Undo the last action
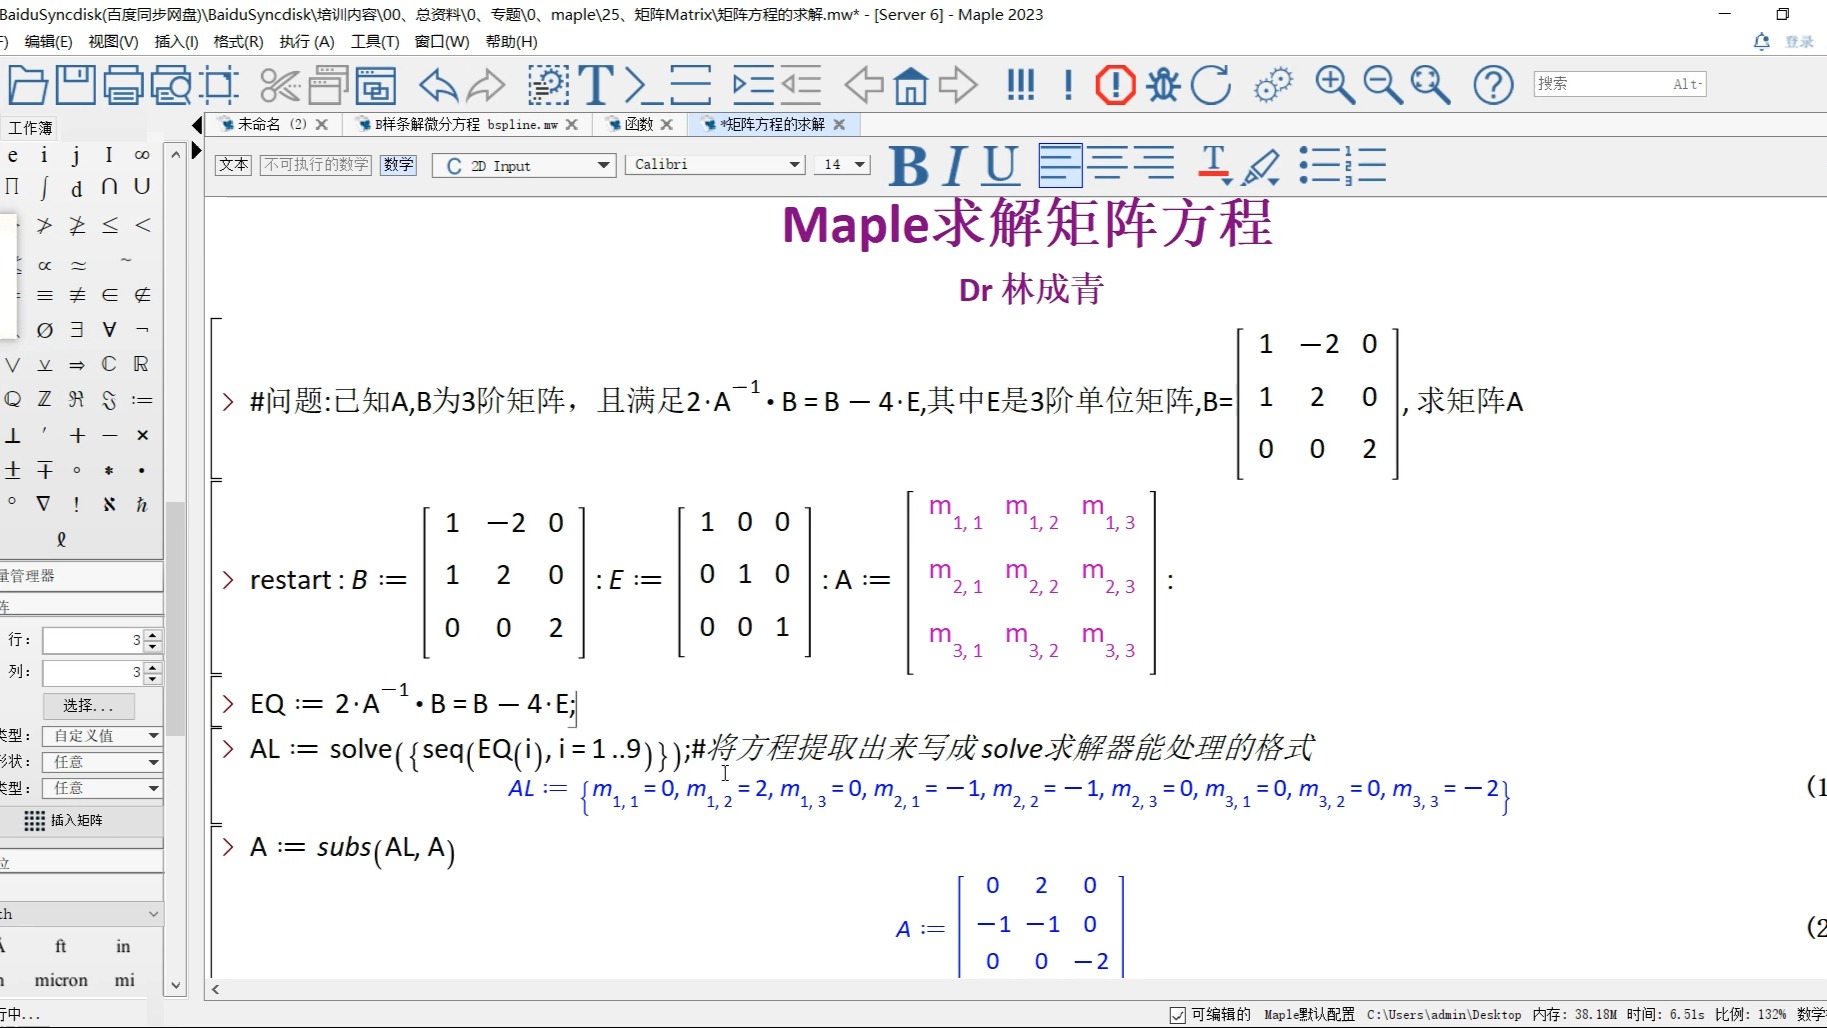This screenshot has width=1827, height=1028. pos(438,85)
